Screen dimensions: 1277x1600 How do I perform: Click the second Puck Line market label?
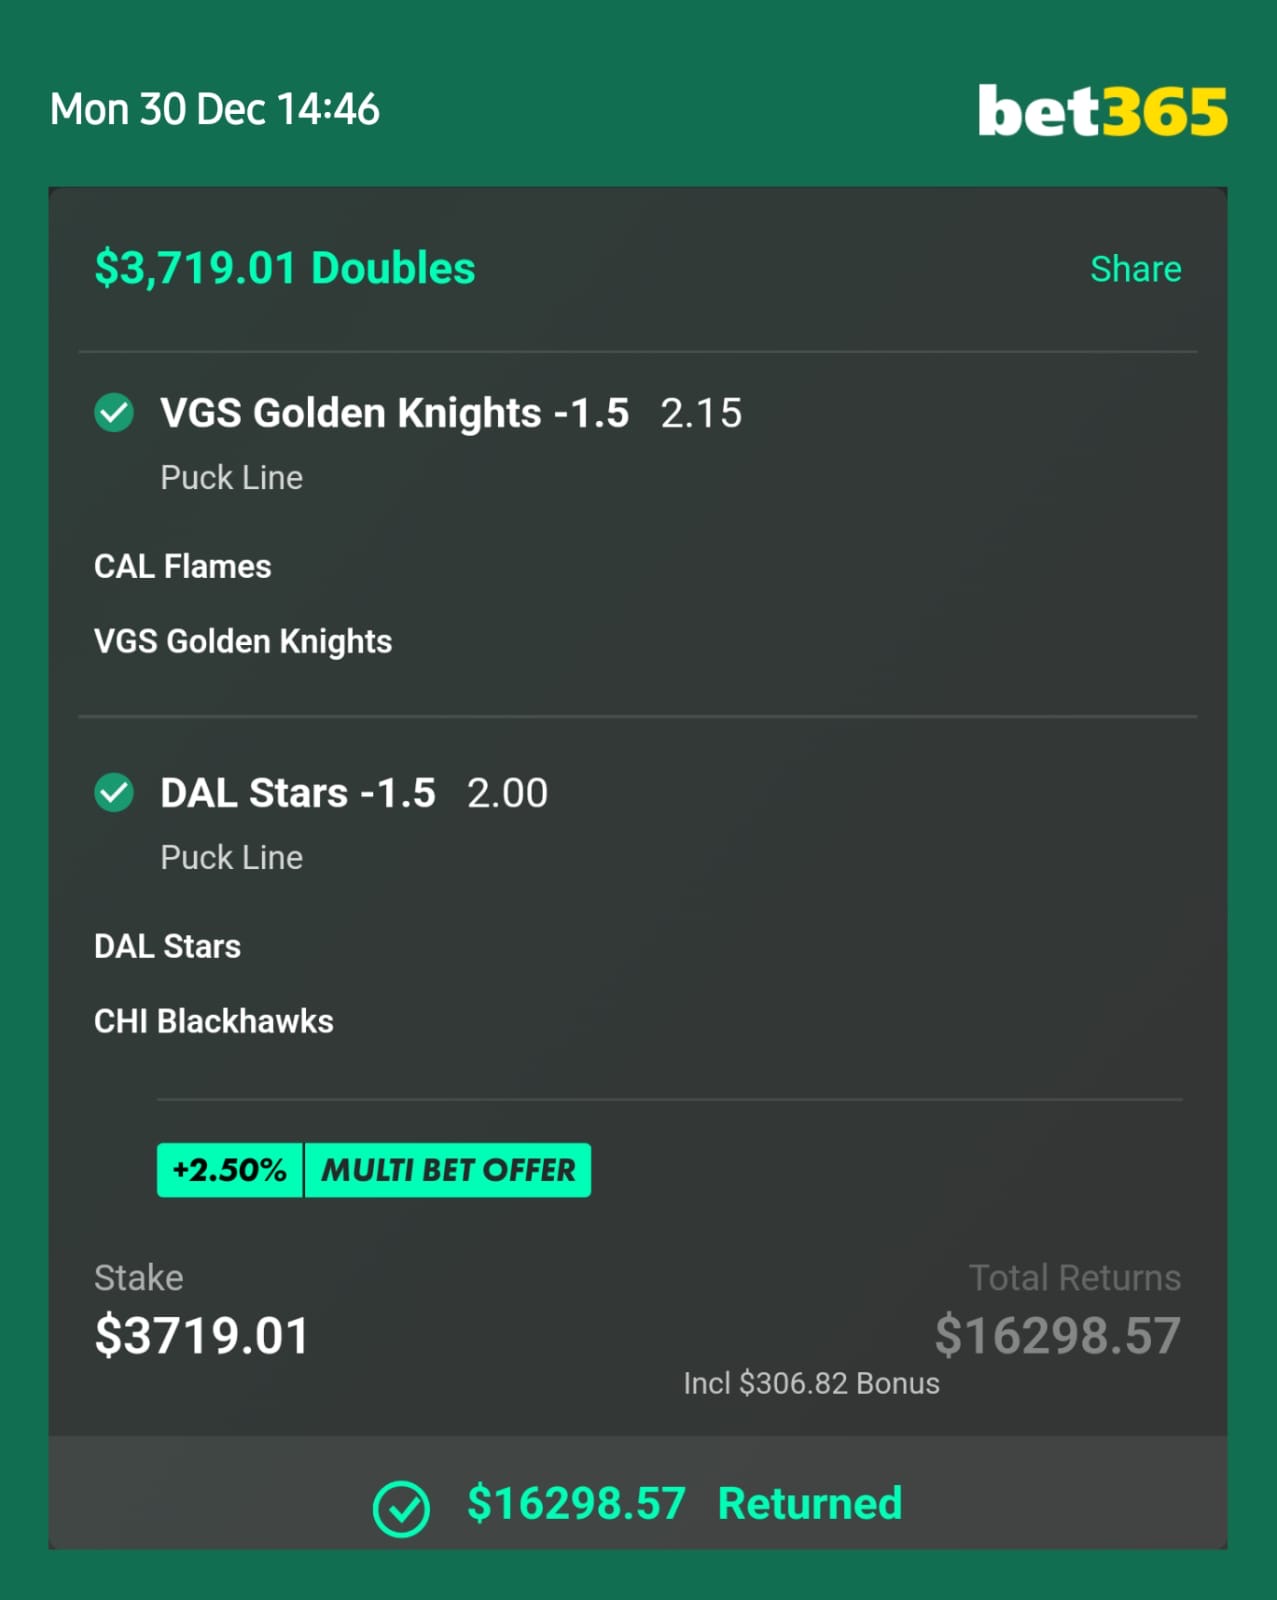[x=232, y=857]
